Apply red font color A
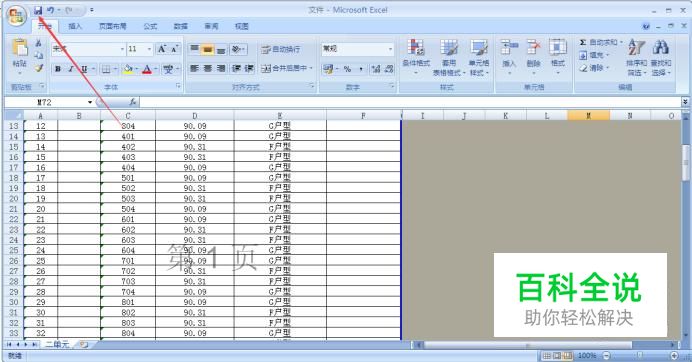Viewport: 692px width, 362px height. coord(147,69)
